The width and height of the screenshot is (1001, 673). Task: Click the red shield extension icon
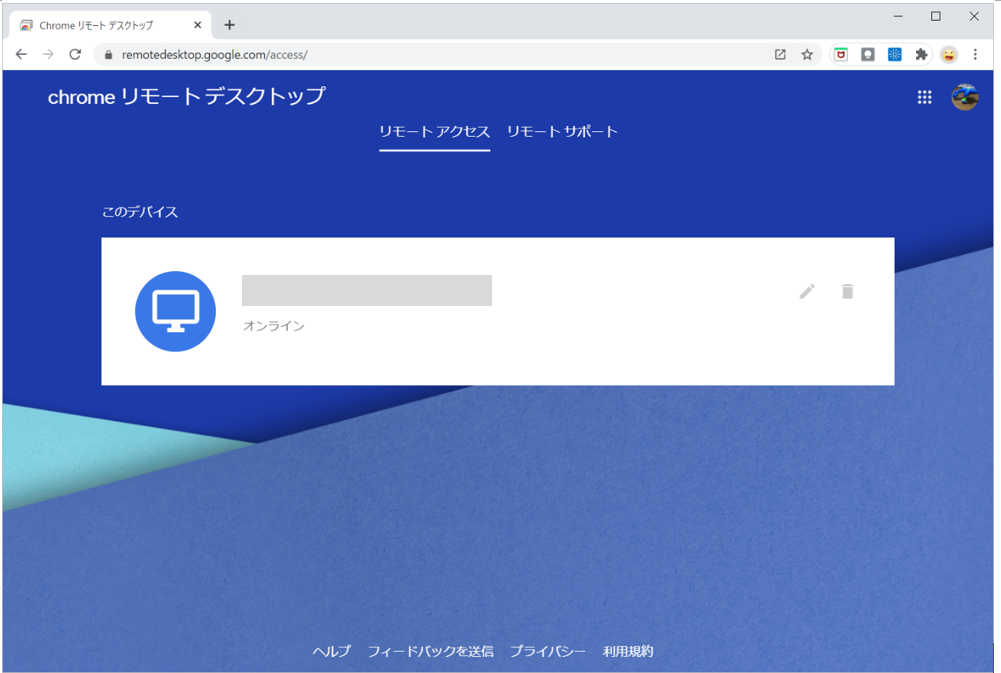pyautogui.click(x=841, y=55)
